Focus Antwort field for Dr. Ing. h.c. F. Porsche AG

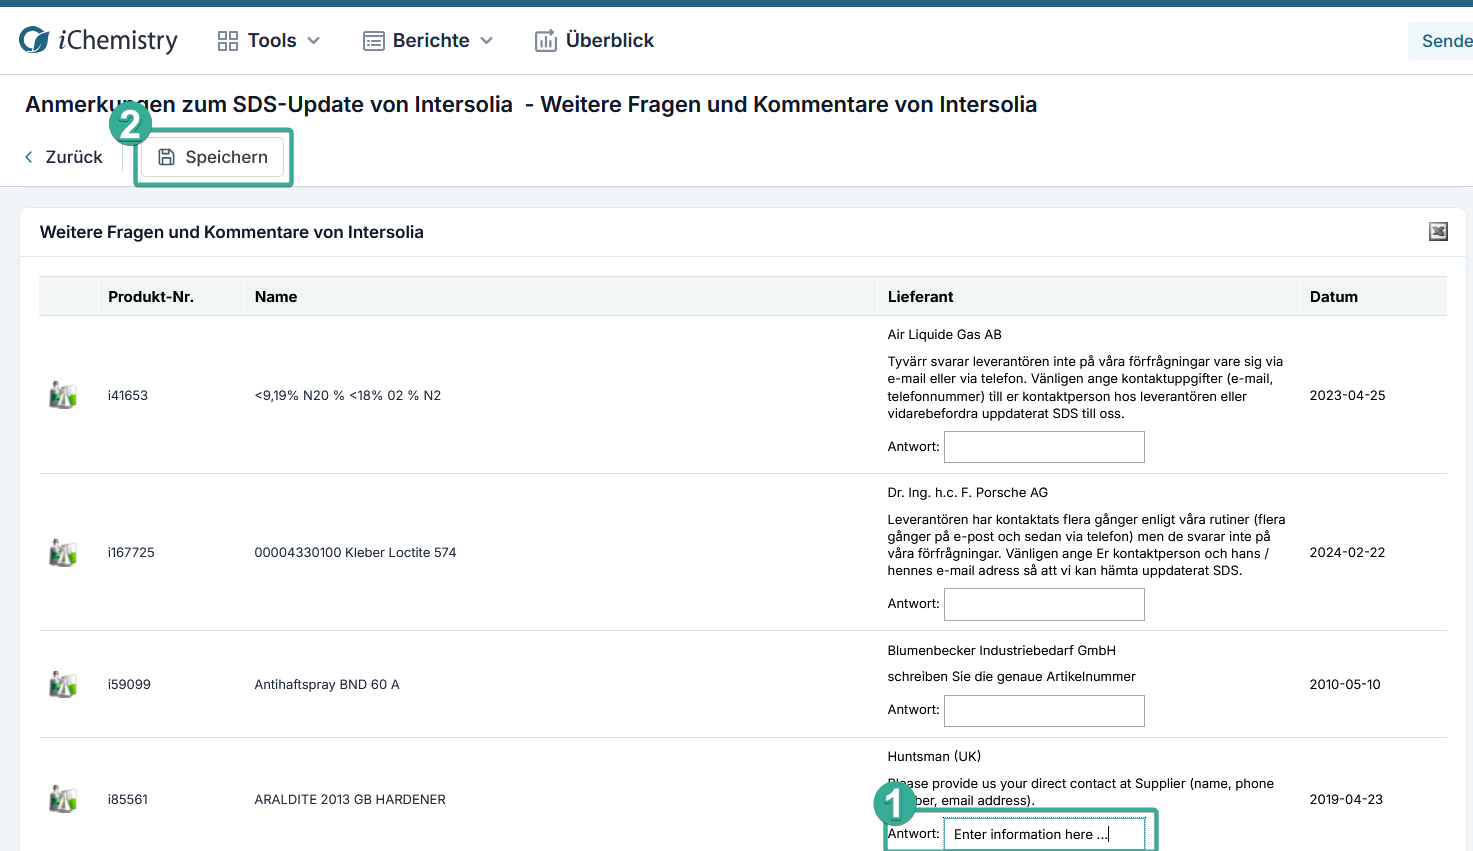(x=1044, y=604)
